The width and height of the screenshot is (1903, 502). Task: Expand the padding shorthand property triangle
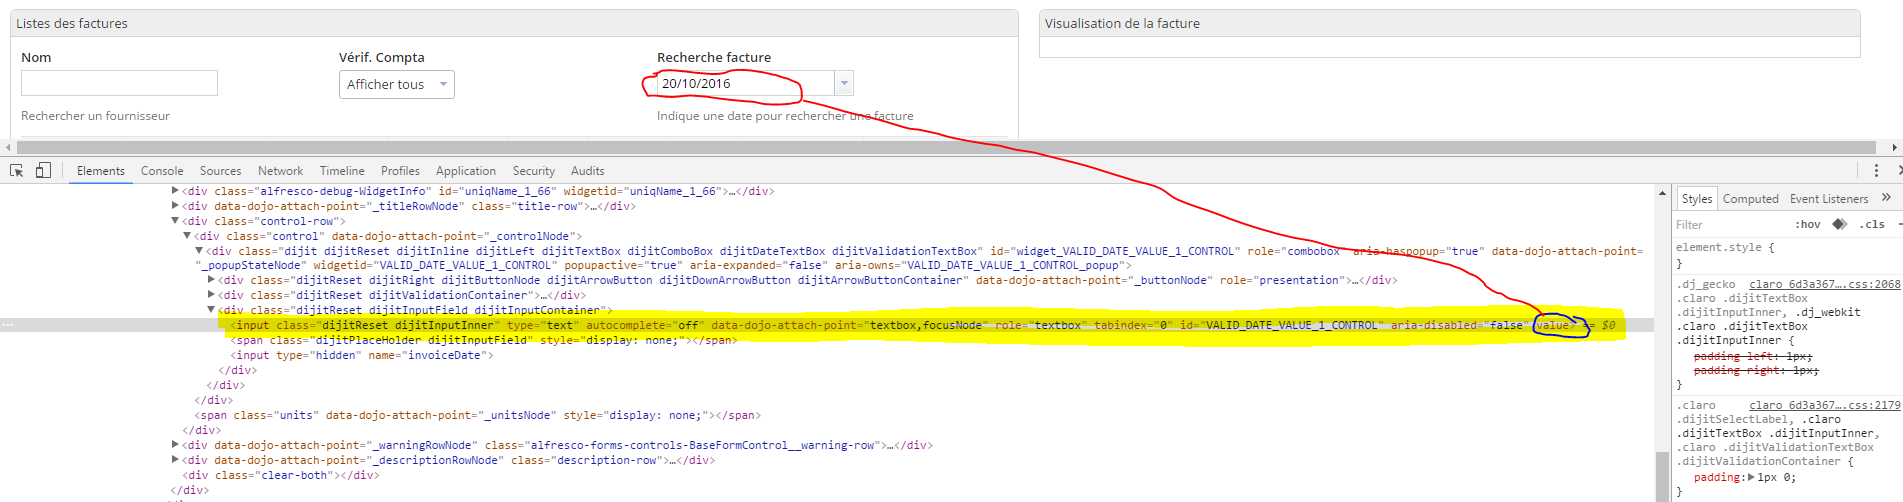pyautogui.click(x=1751, y=477)
